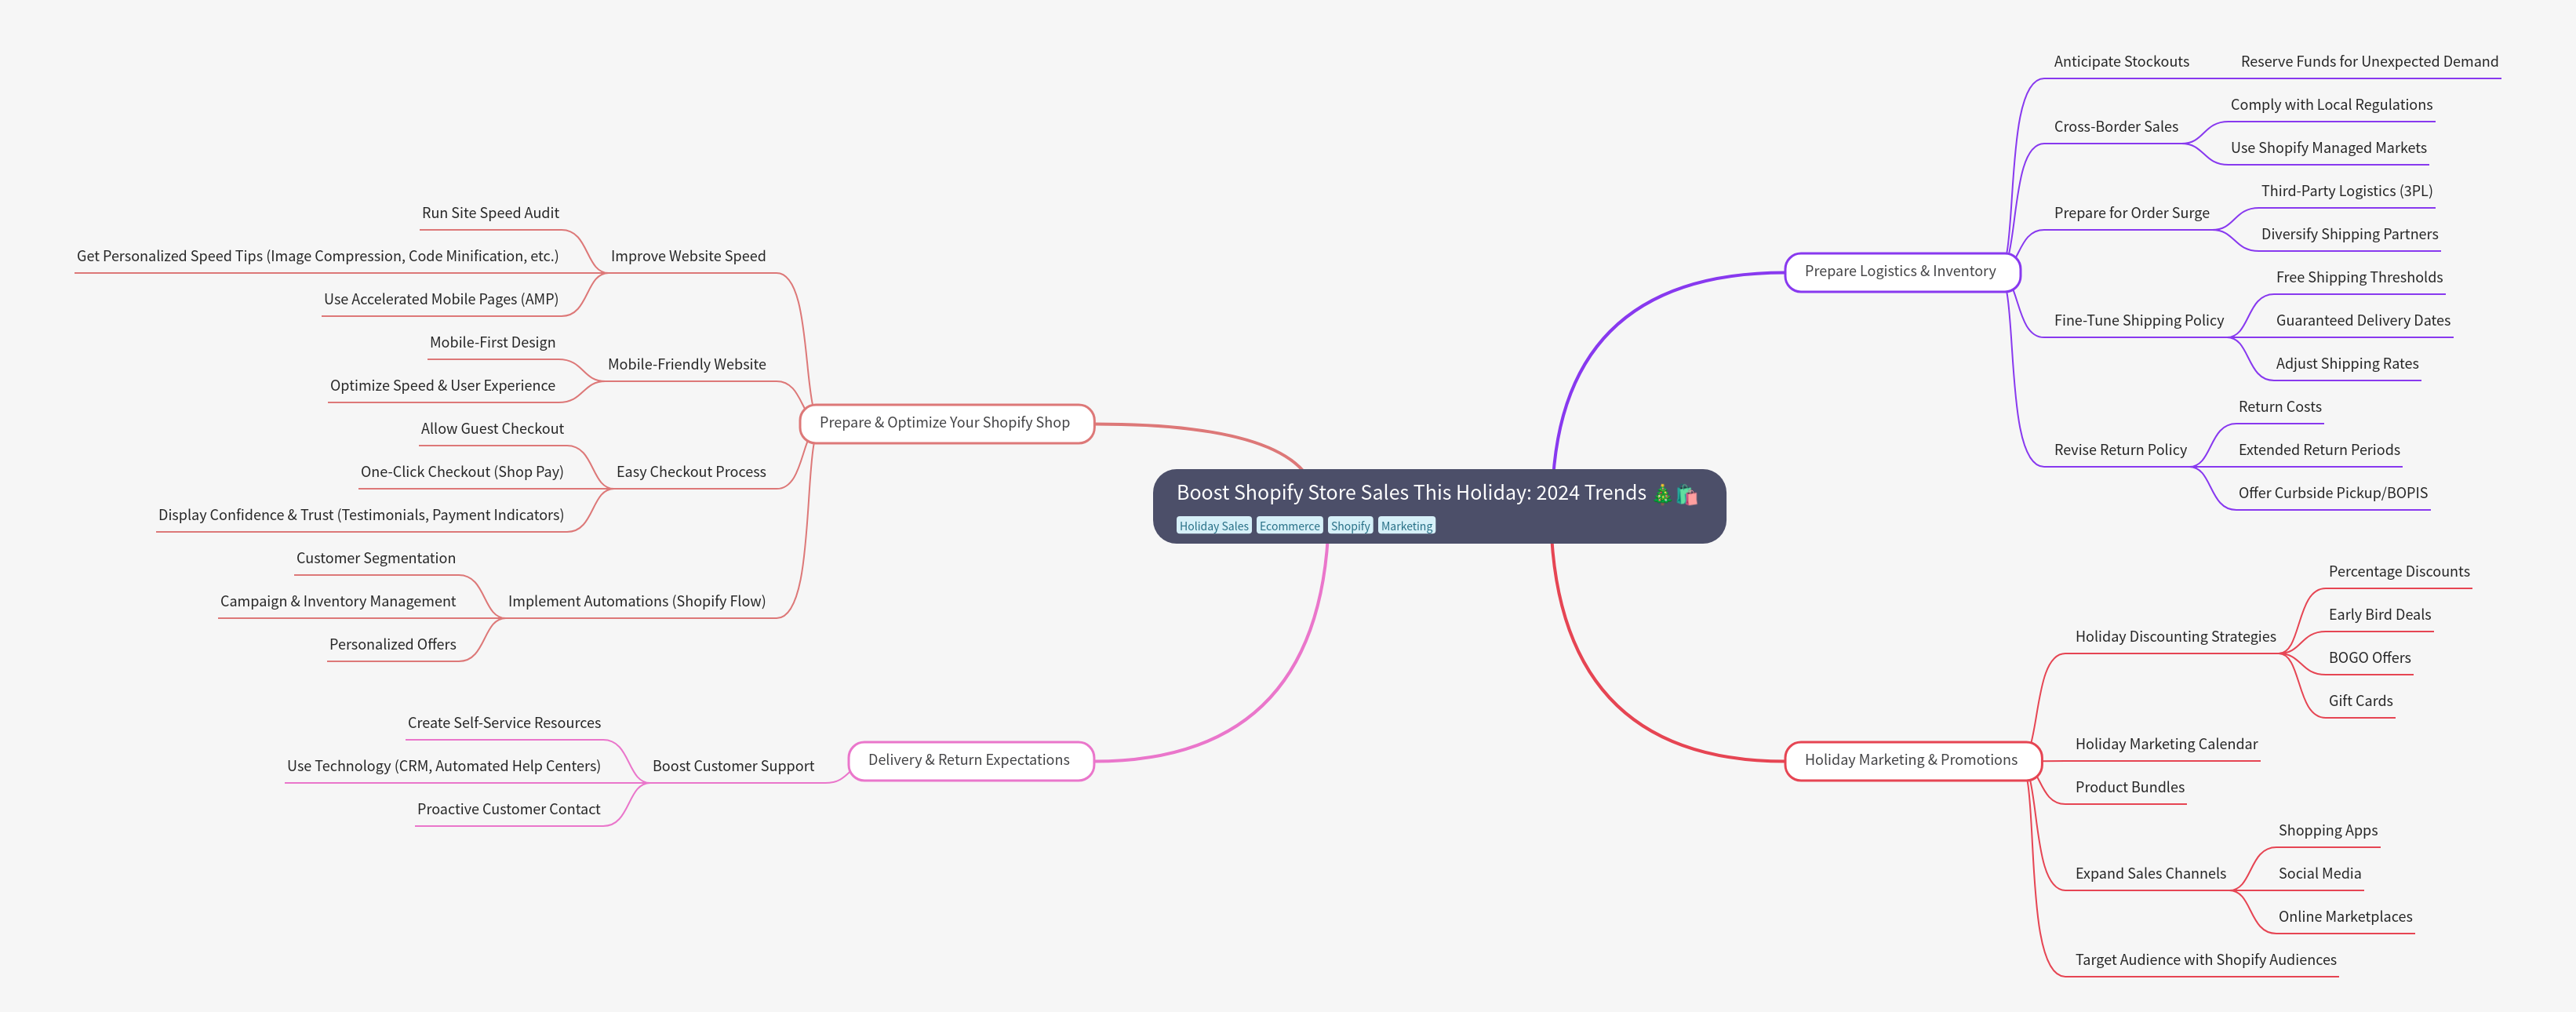Image resolution: width=2576 pixels, height=1012 pixels.
Task: Select 'Improve Website Speed' topic
Action: tap(688, 256)
